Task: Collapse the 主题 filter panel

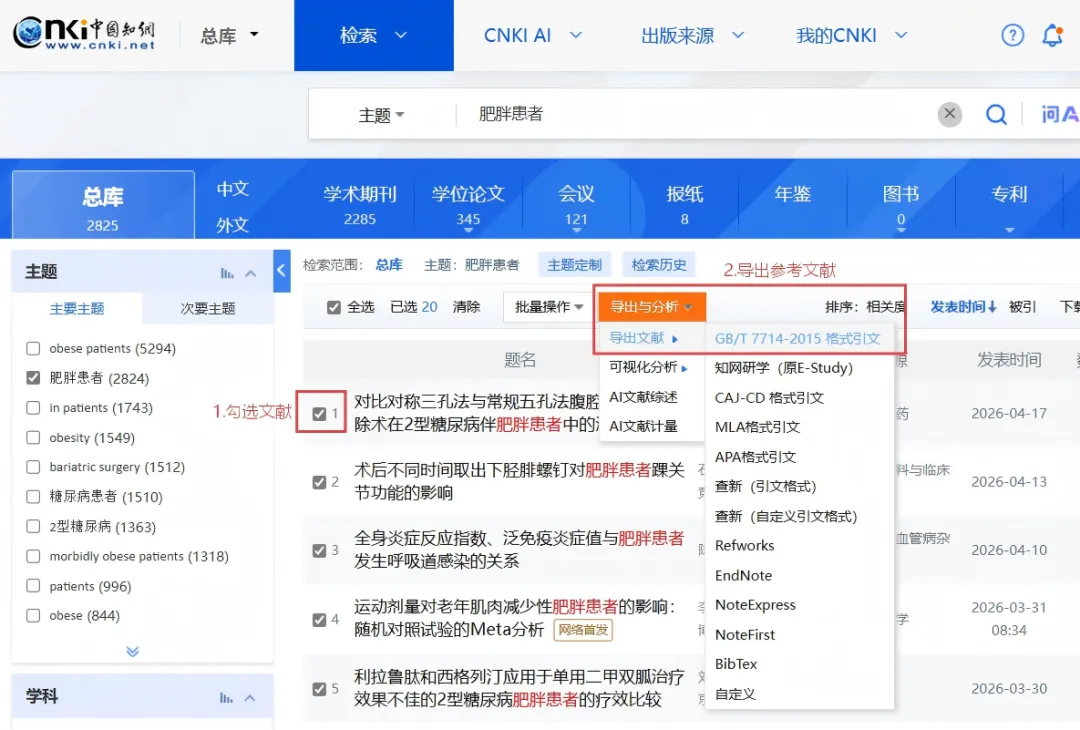Action: tap(251, 273)
